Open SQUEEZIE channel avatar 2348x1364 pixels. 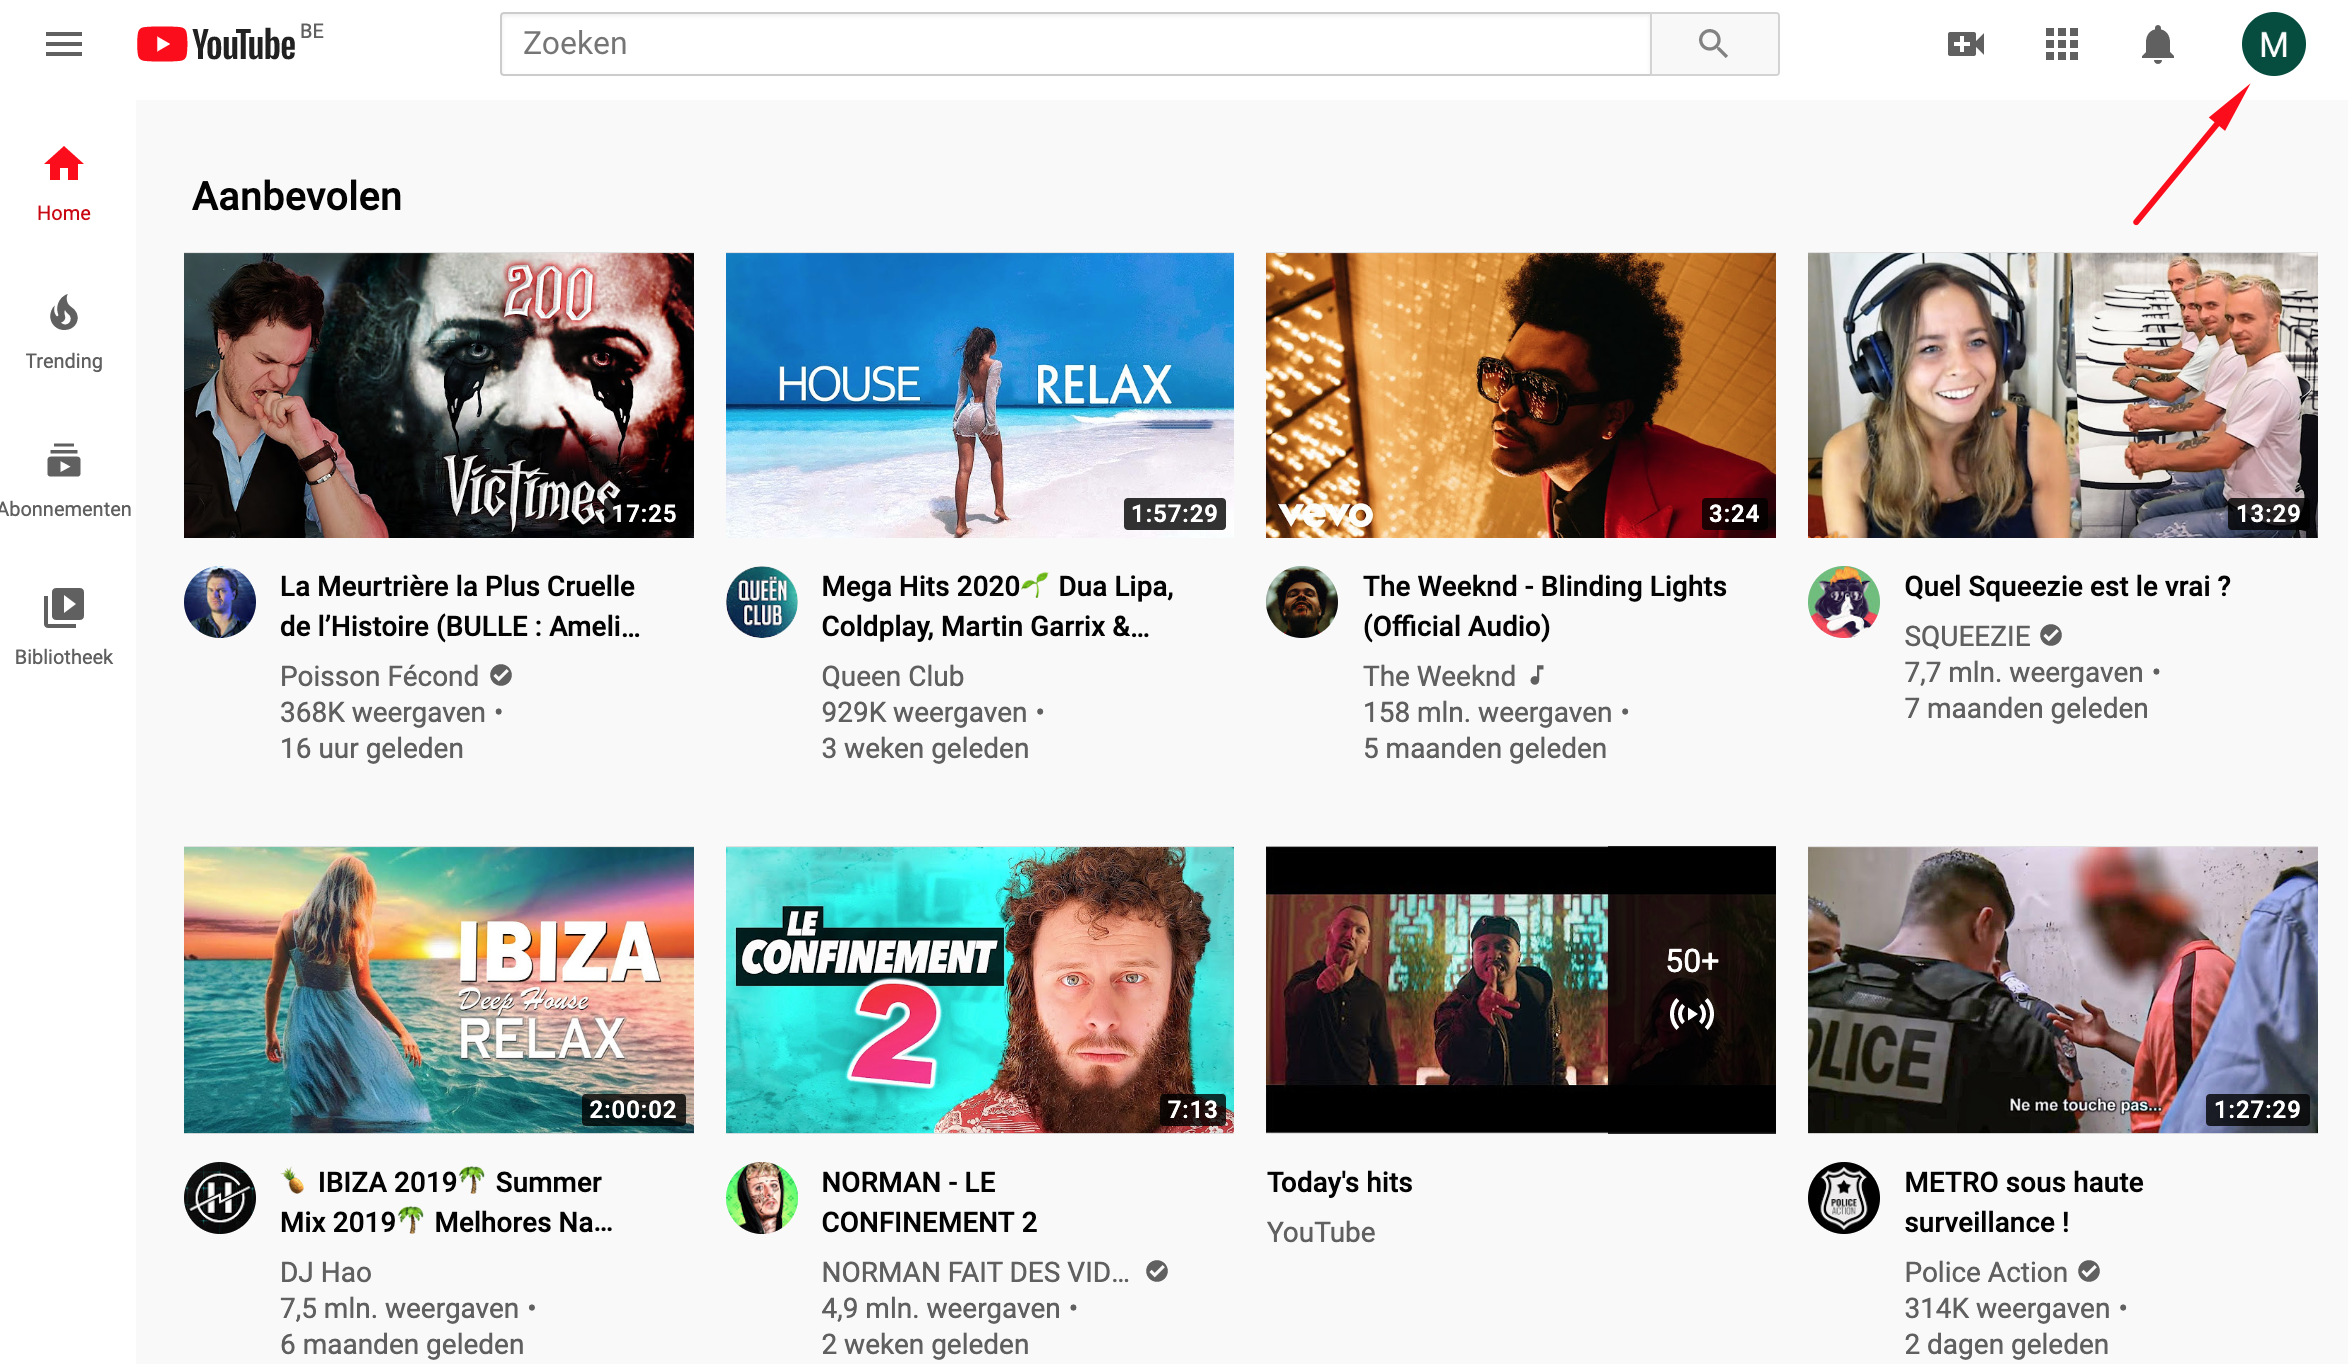[1844, 602]
